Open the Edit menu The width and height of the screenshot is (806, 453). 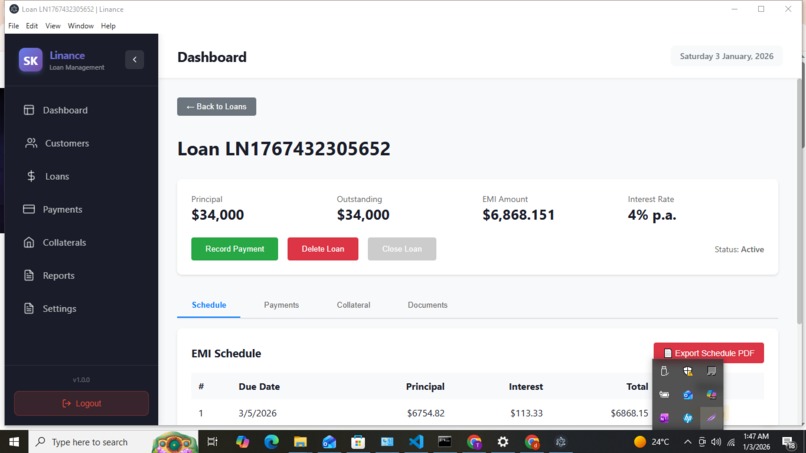point(32,26)
